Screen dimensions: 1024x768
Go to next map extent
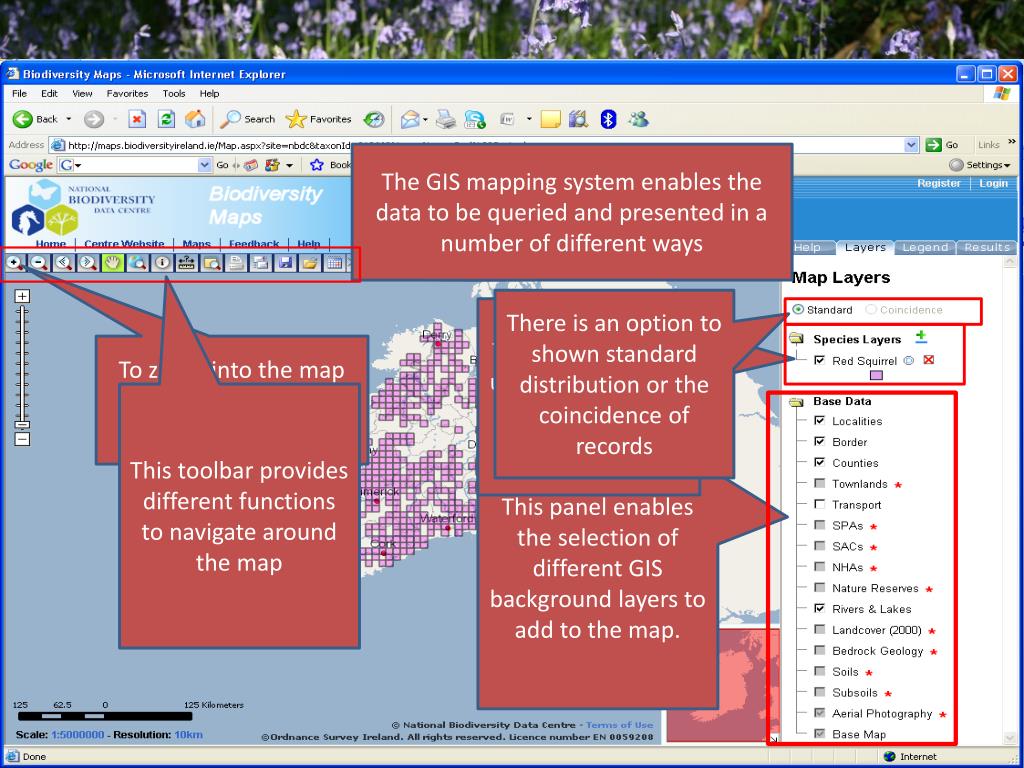click(88, 263)
